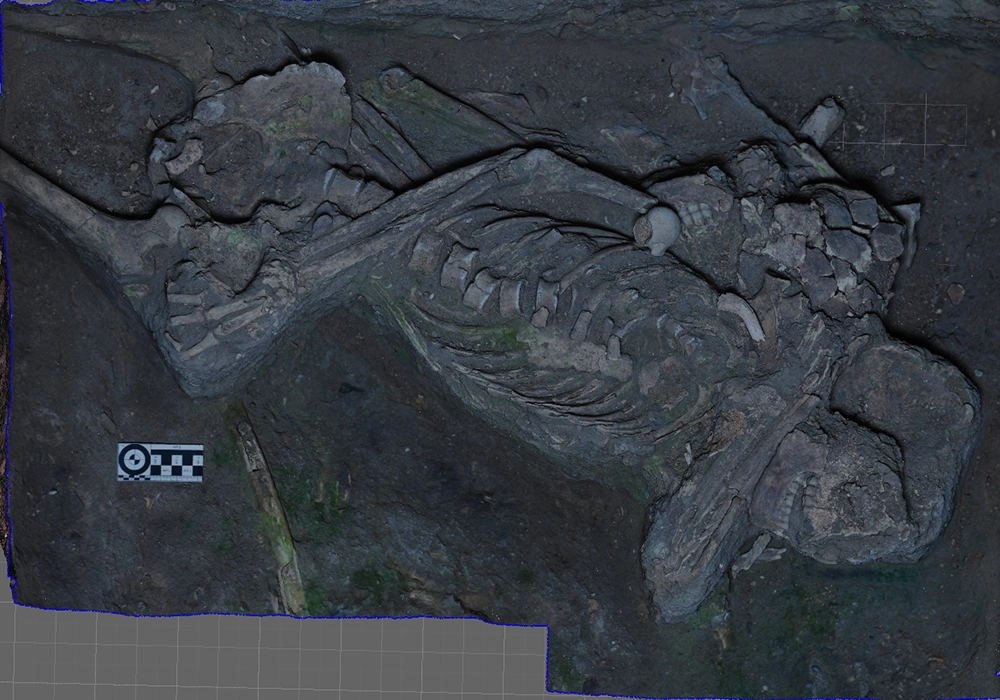Image resolution: width=1000 pixels, height=700 pixels.
Task: Click the blue mesh boundary outline
Action: (x=280, y=615)
